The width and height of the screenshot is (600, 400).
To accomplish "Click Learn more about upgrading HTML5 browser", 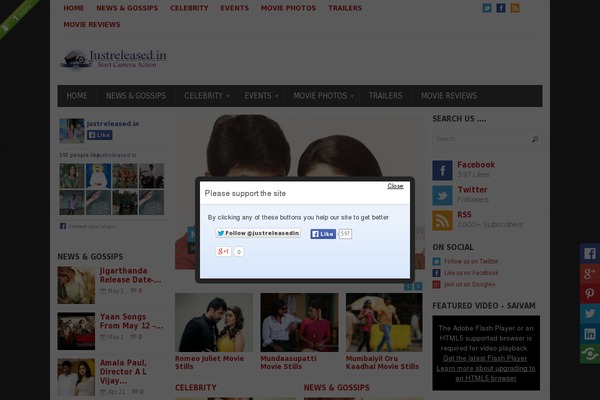I will coord(486,373).
